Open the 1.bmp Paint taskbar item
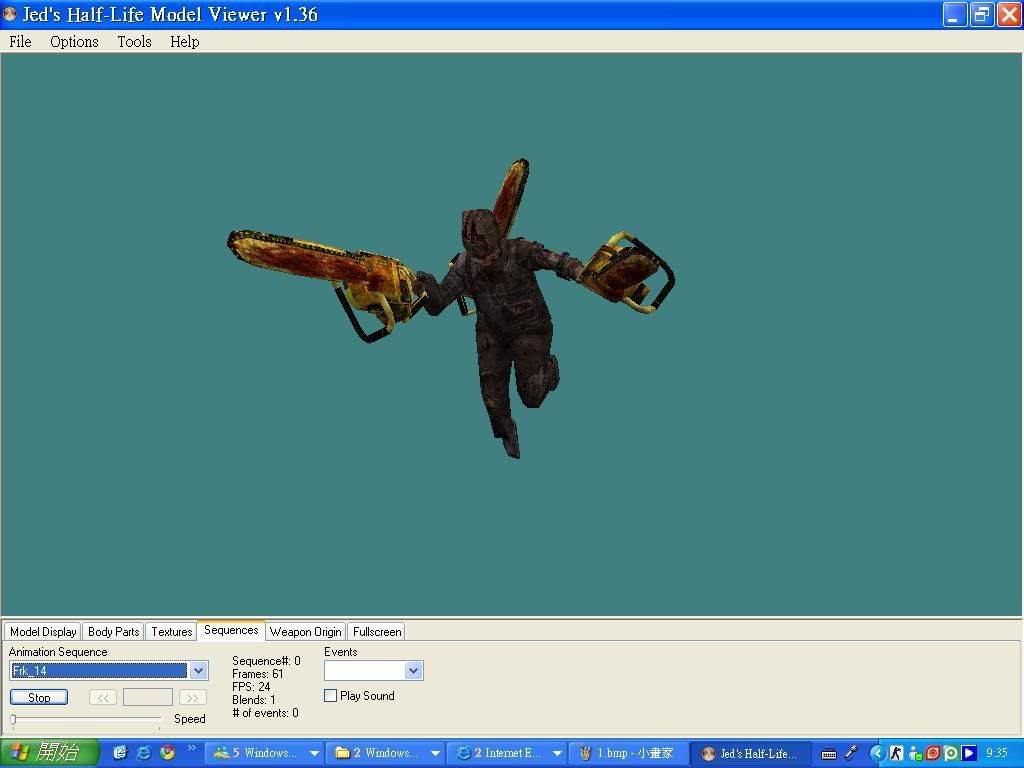This screenshot has width=1024, height=768. point(628,753)
